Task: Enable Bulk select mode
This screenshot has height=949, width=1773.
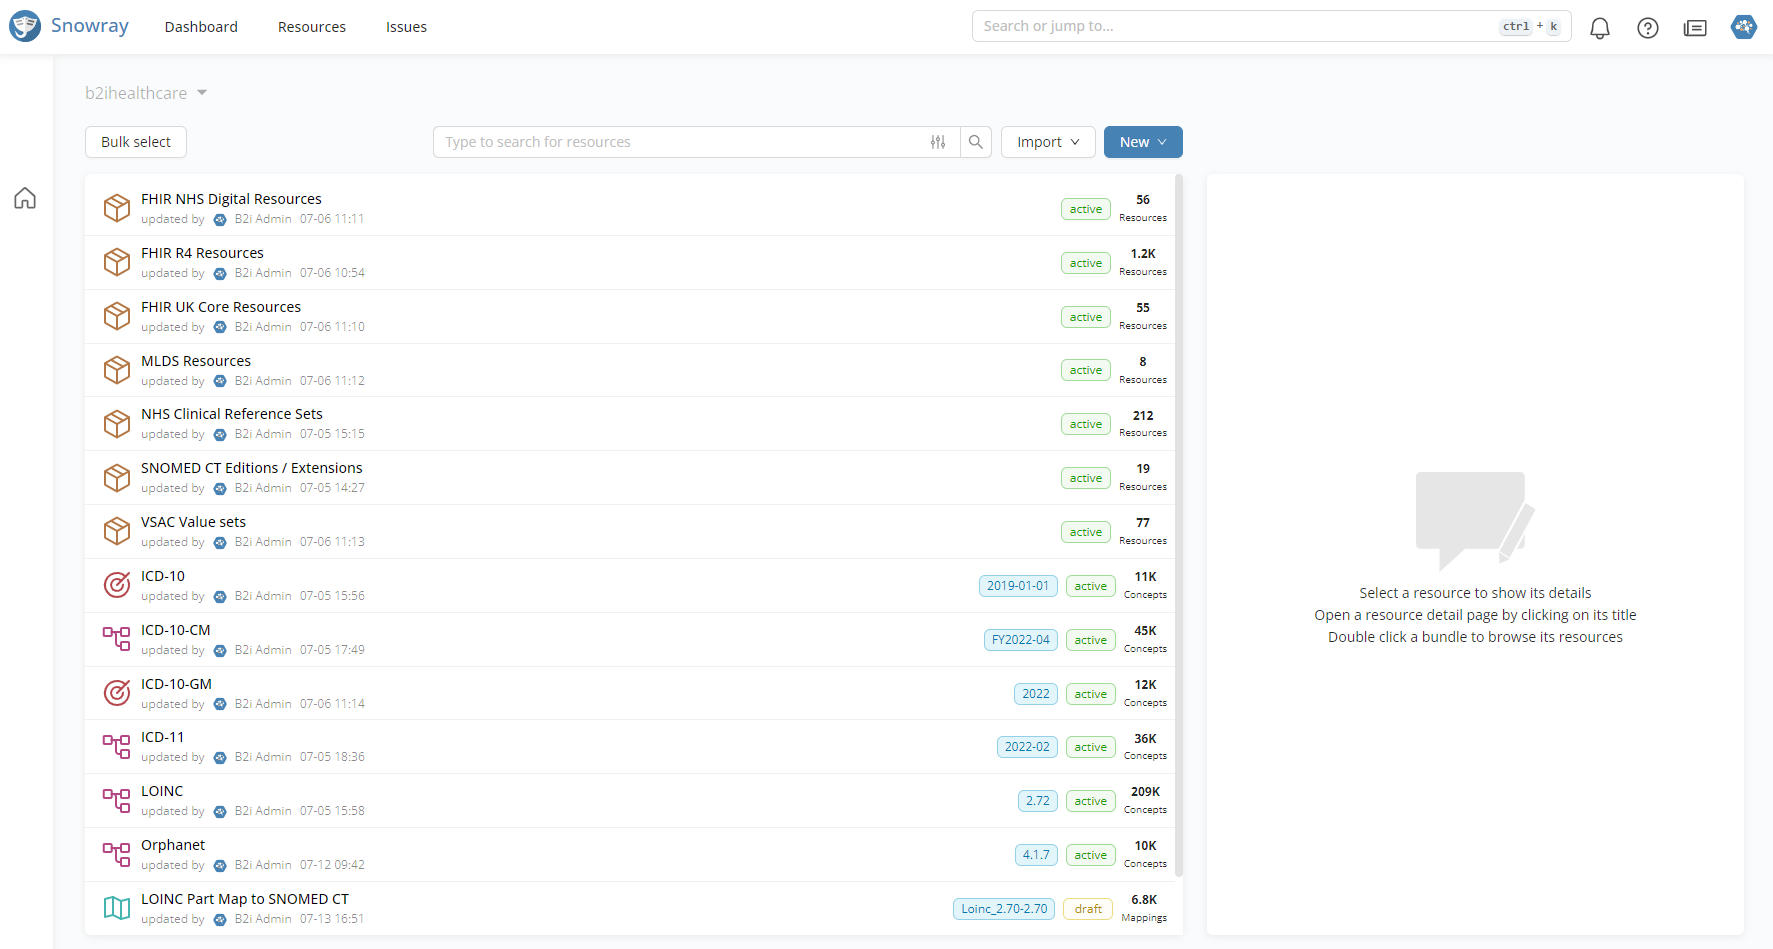Action: click(136, 142)
